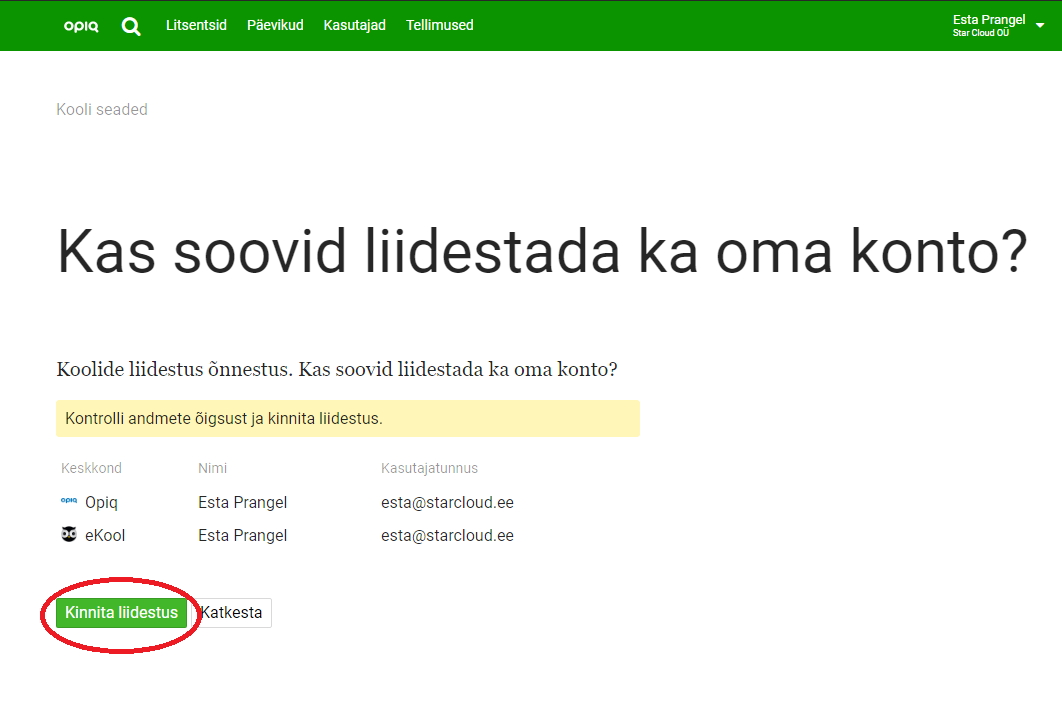
Task: Open the Tellimused menu item
Action: [x=439, y=25]
